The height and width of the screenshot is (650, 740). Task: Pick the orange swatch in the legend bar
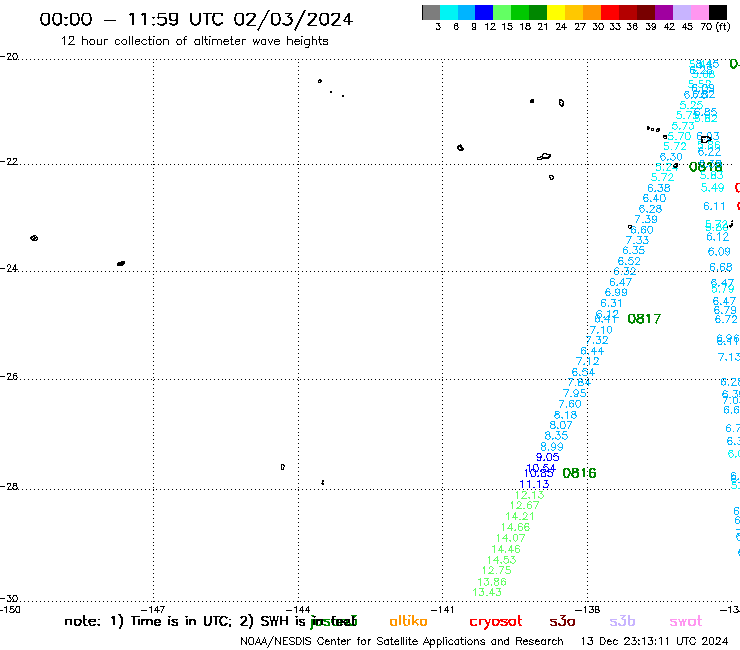pos(591,12)
